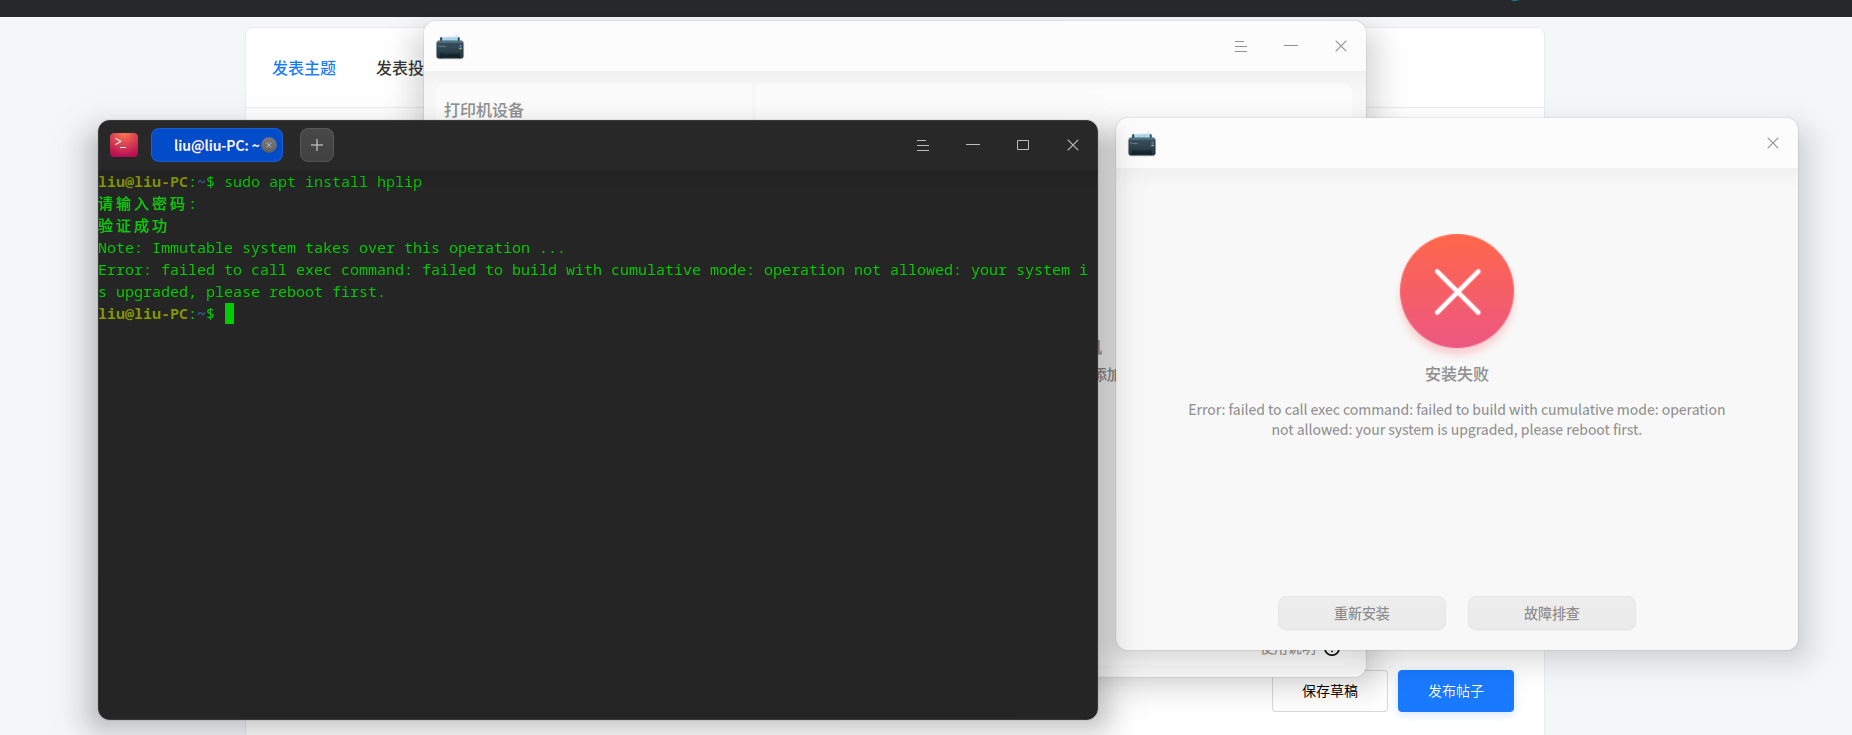Open the printer manager's hamburger menu
The image size is (1852, 735).
click(1241, 46)
